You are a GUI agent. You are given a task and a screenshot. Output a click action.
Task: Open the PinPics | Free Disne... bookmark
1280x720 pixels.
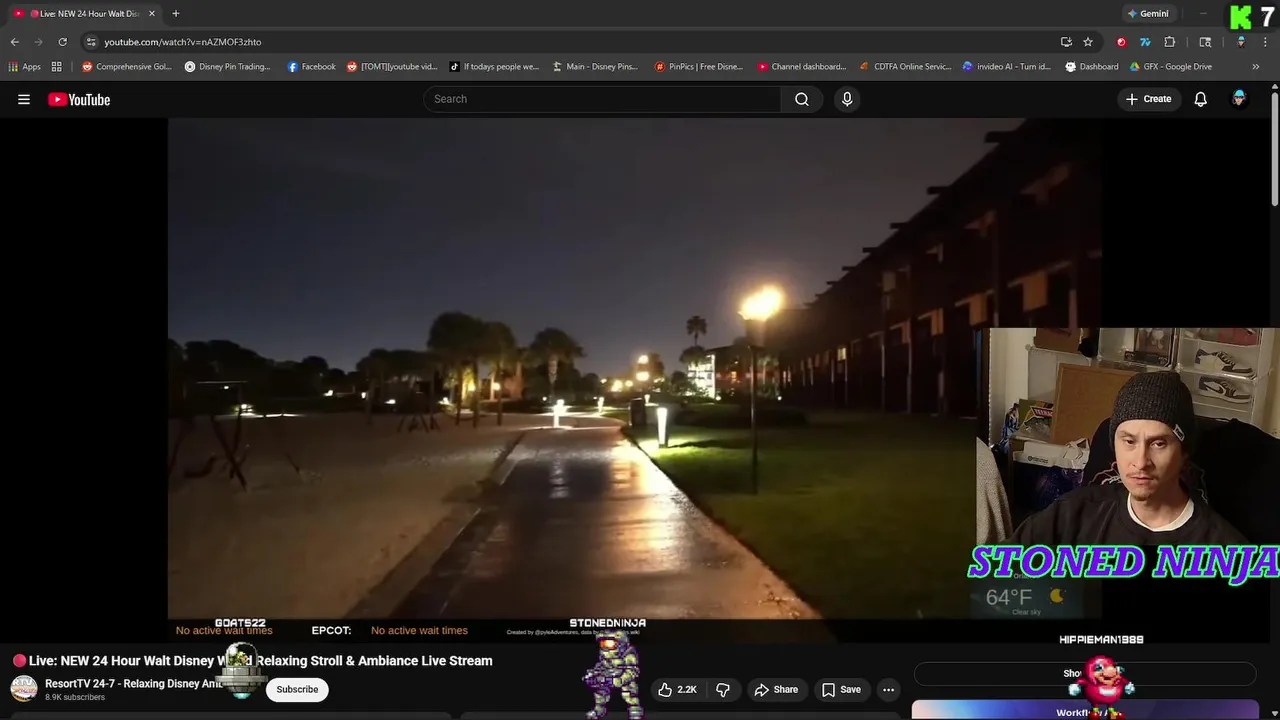point(699,67)
